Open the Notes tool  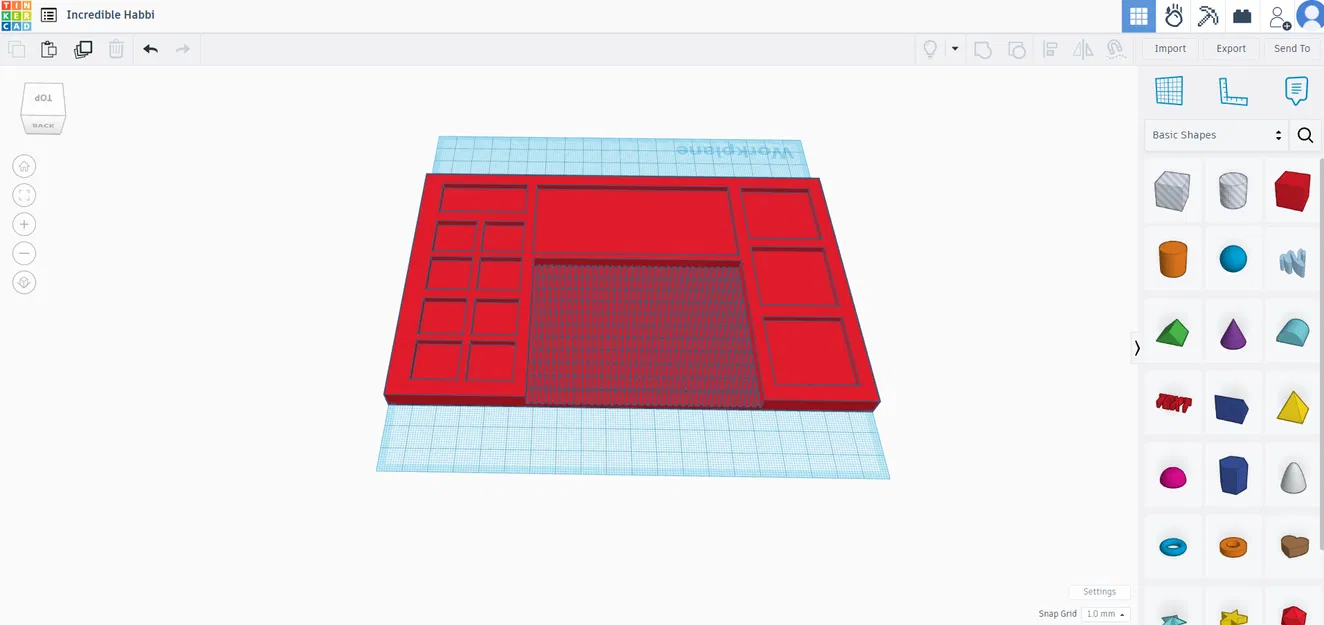click(1295, 91)
